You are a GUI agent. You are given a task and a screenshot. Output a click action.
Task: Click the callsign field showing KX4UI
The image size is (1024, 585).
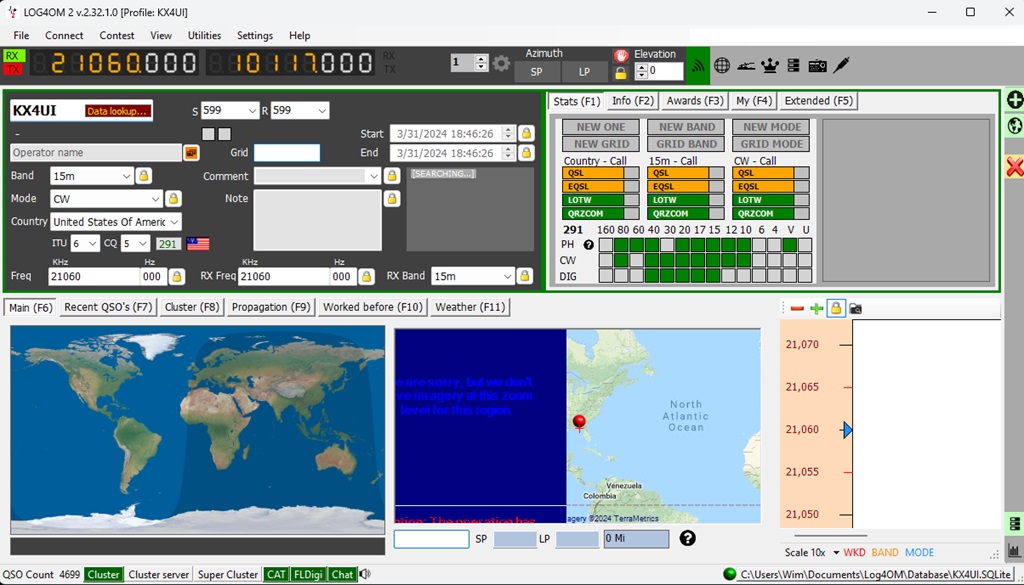[x=81, y=111]
